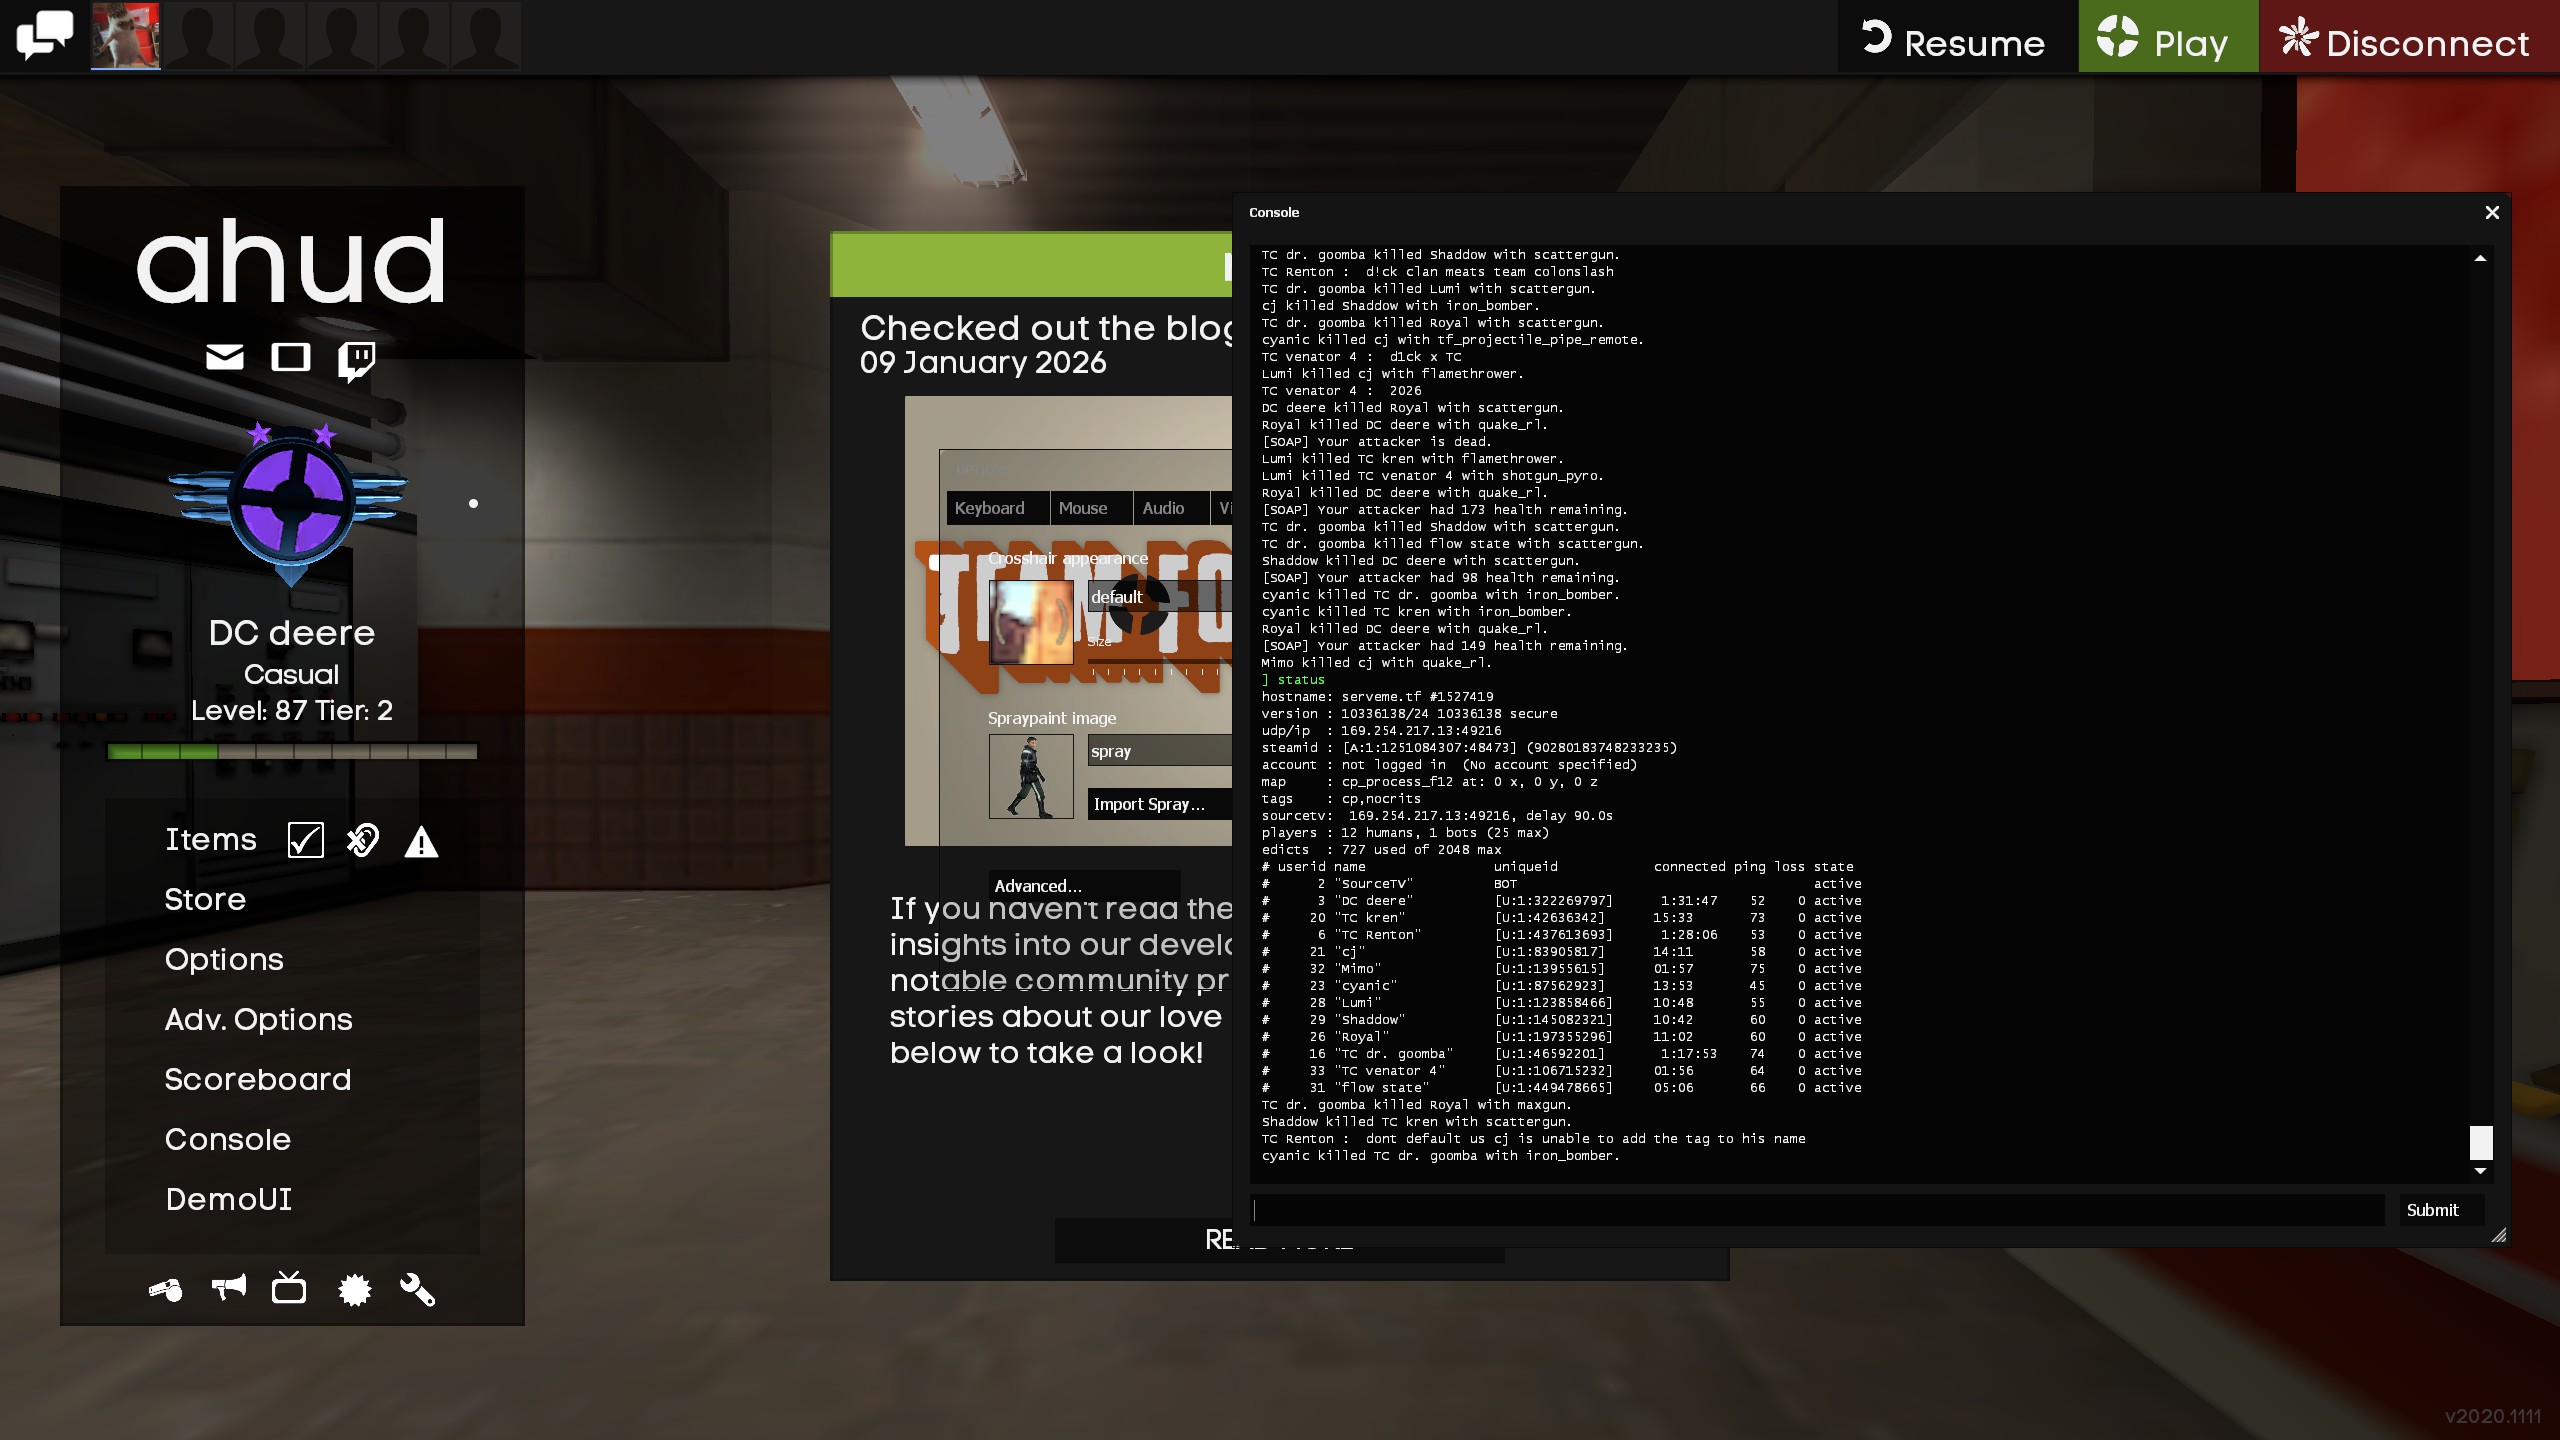
Task: Click the warning triangle report icon
Action: [x=421, y=842]
